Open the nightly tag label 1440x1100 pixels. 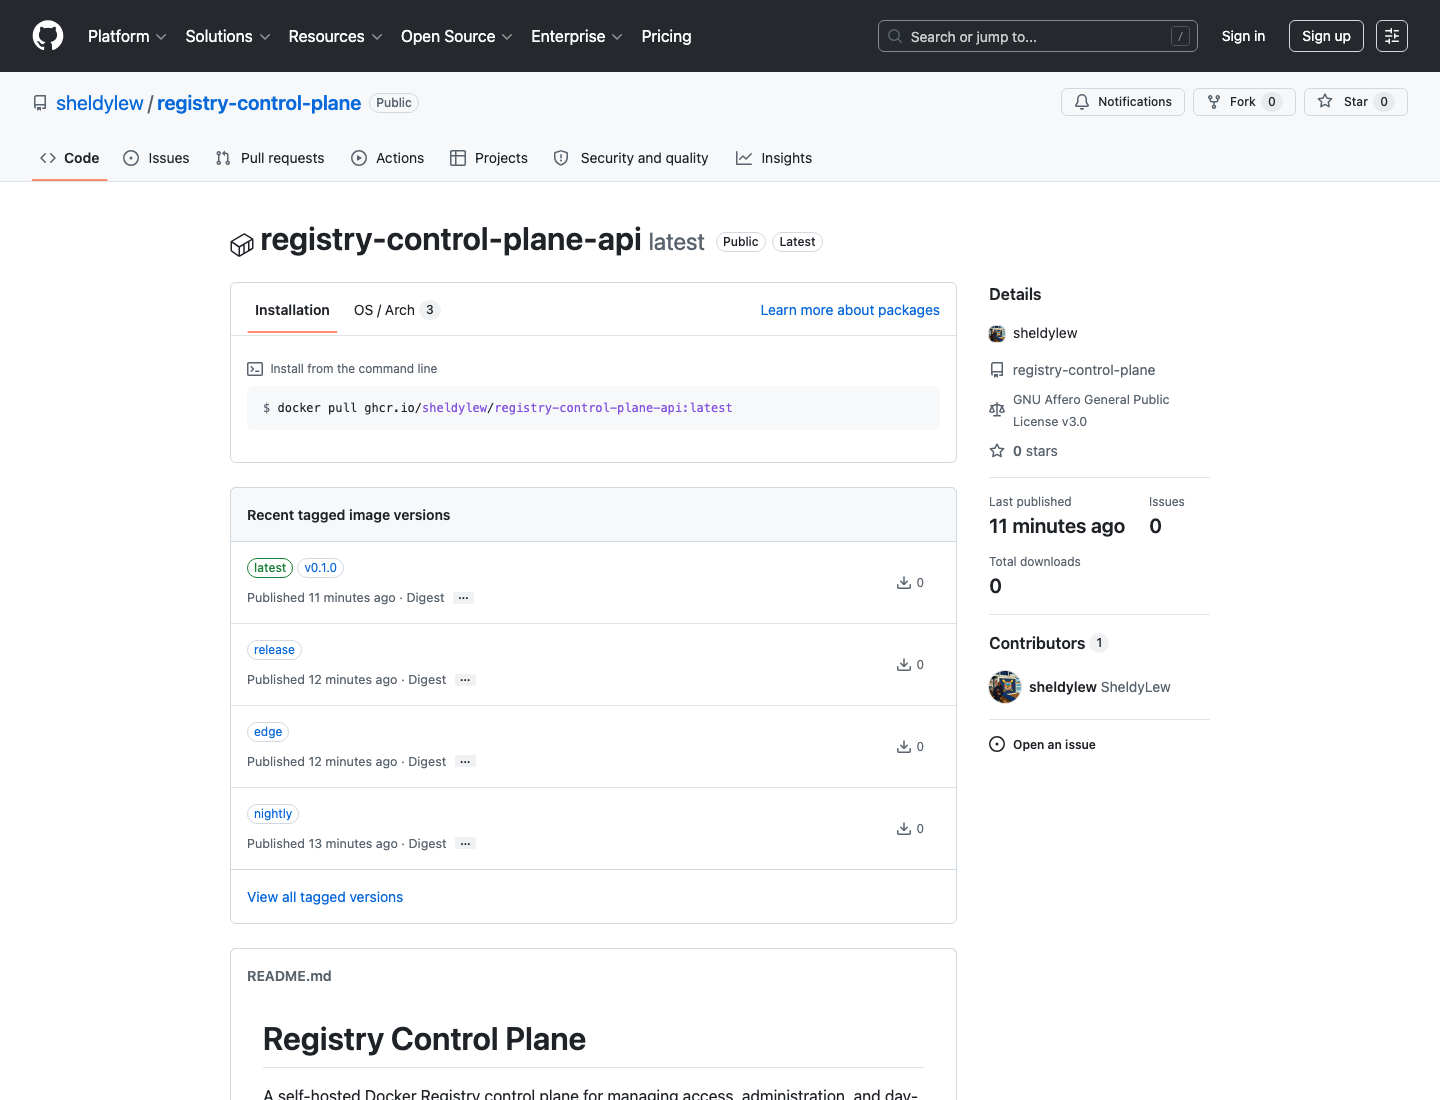coord(273,814)
